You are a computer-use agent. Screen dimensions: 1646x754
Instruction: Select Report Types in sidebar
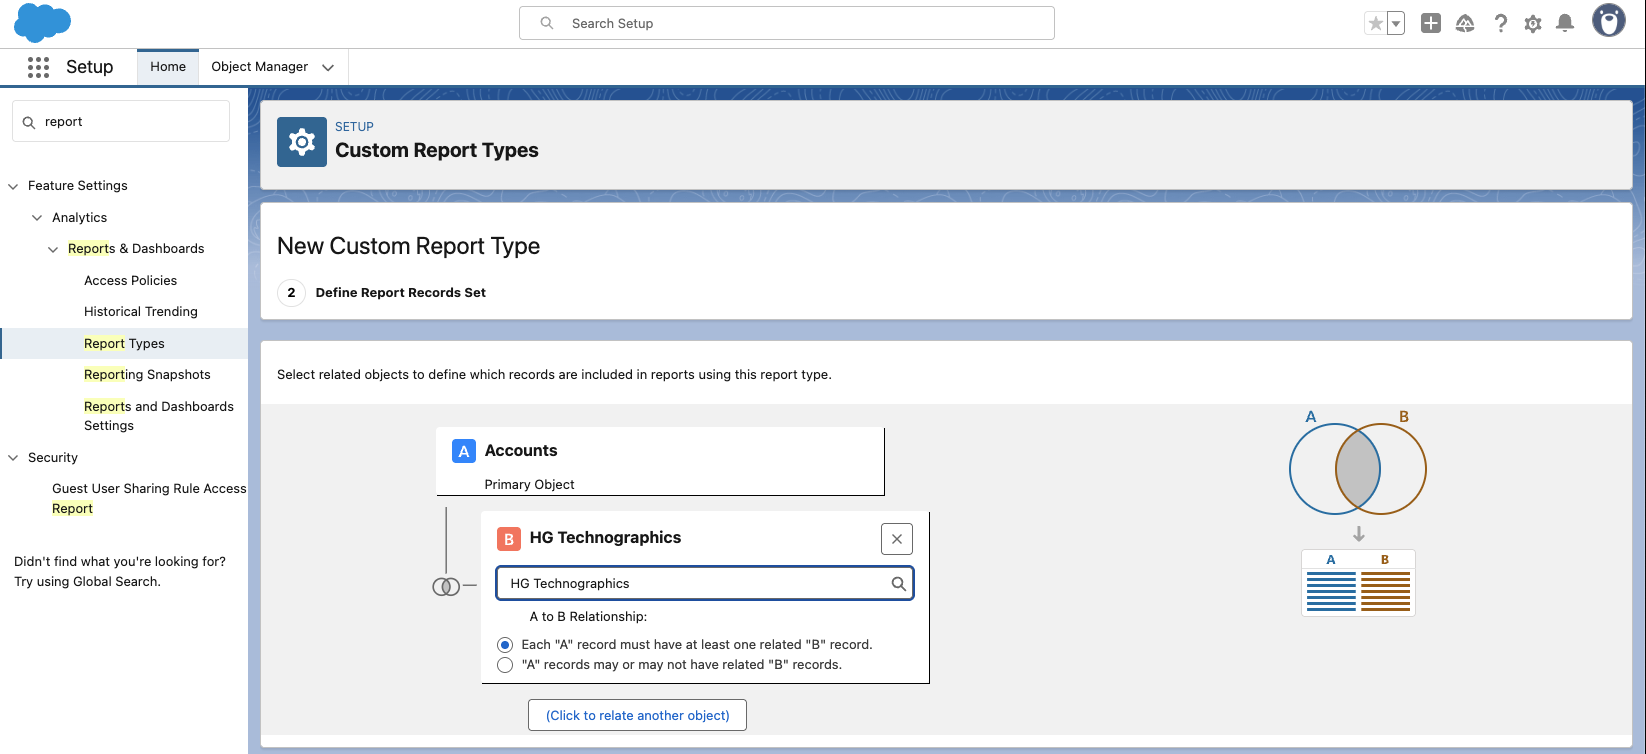[124, 344]
